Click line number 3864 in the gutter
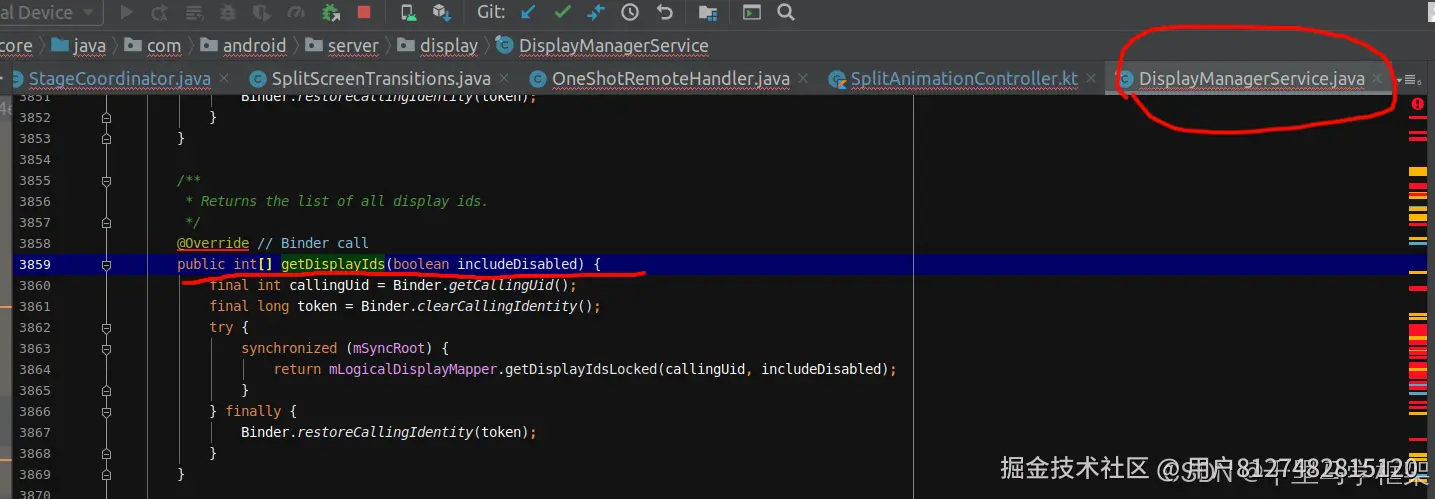Screen dimensions: 1435x499 [x=35, y=369]
